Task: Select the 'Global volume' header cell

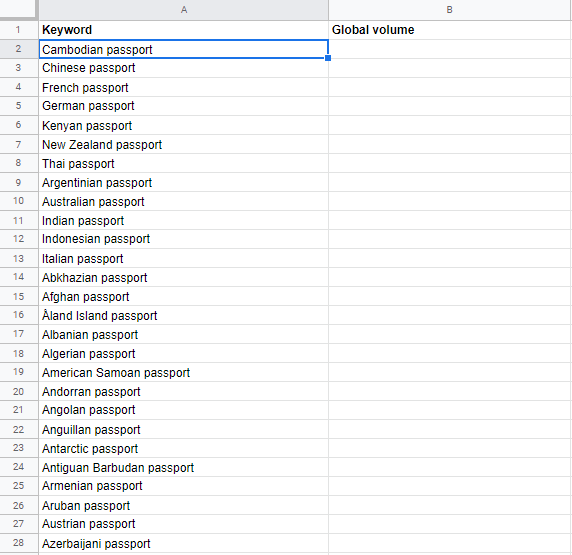Action: coord(450,30)
